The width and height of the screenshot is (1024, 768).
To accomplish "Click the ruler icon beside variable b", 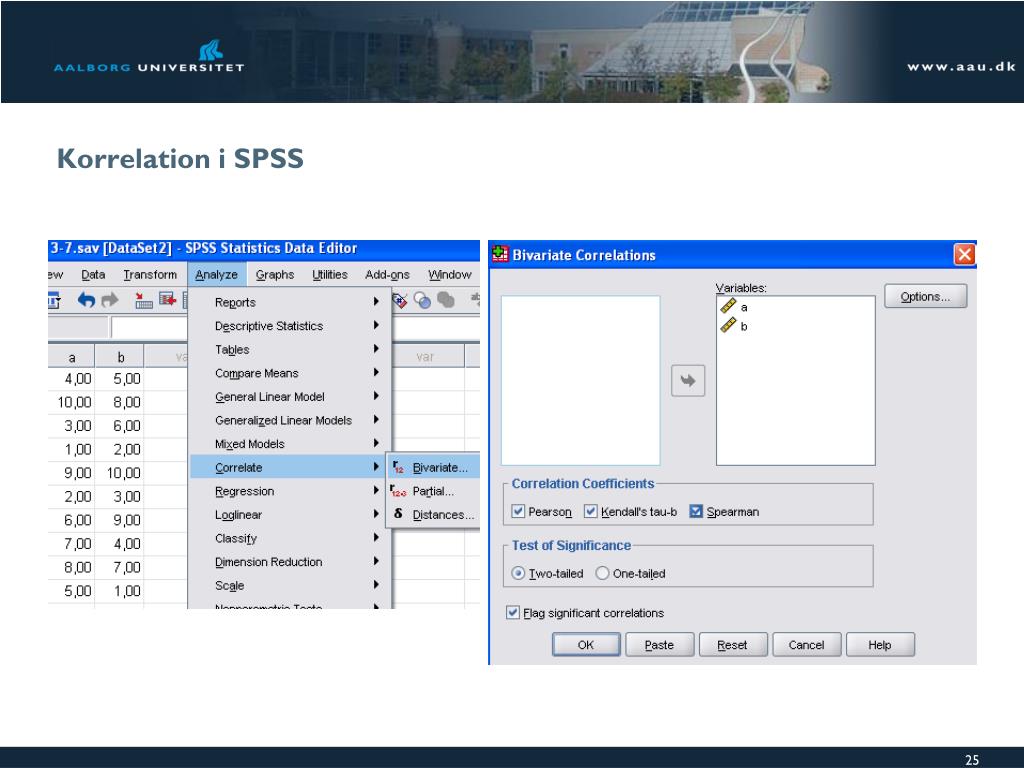I will [x=728, y=325].
